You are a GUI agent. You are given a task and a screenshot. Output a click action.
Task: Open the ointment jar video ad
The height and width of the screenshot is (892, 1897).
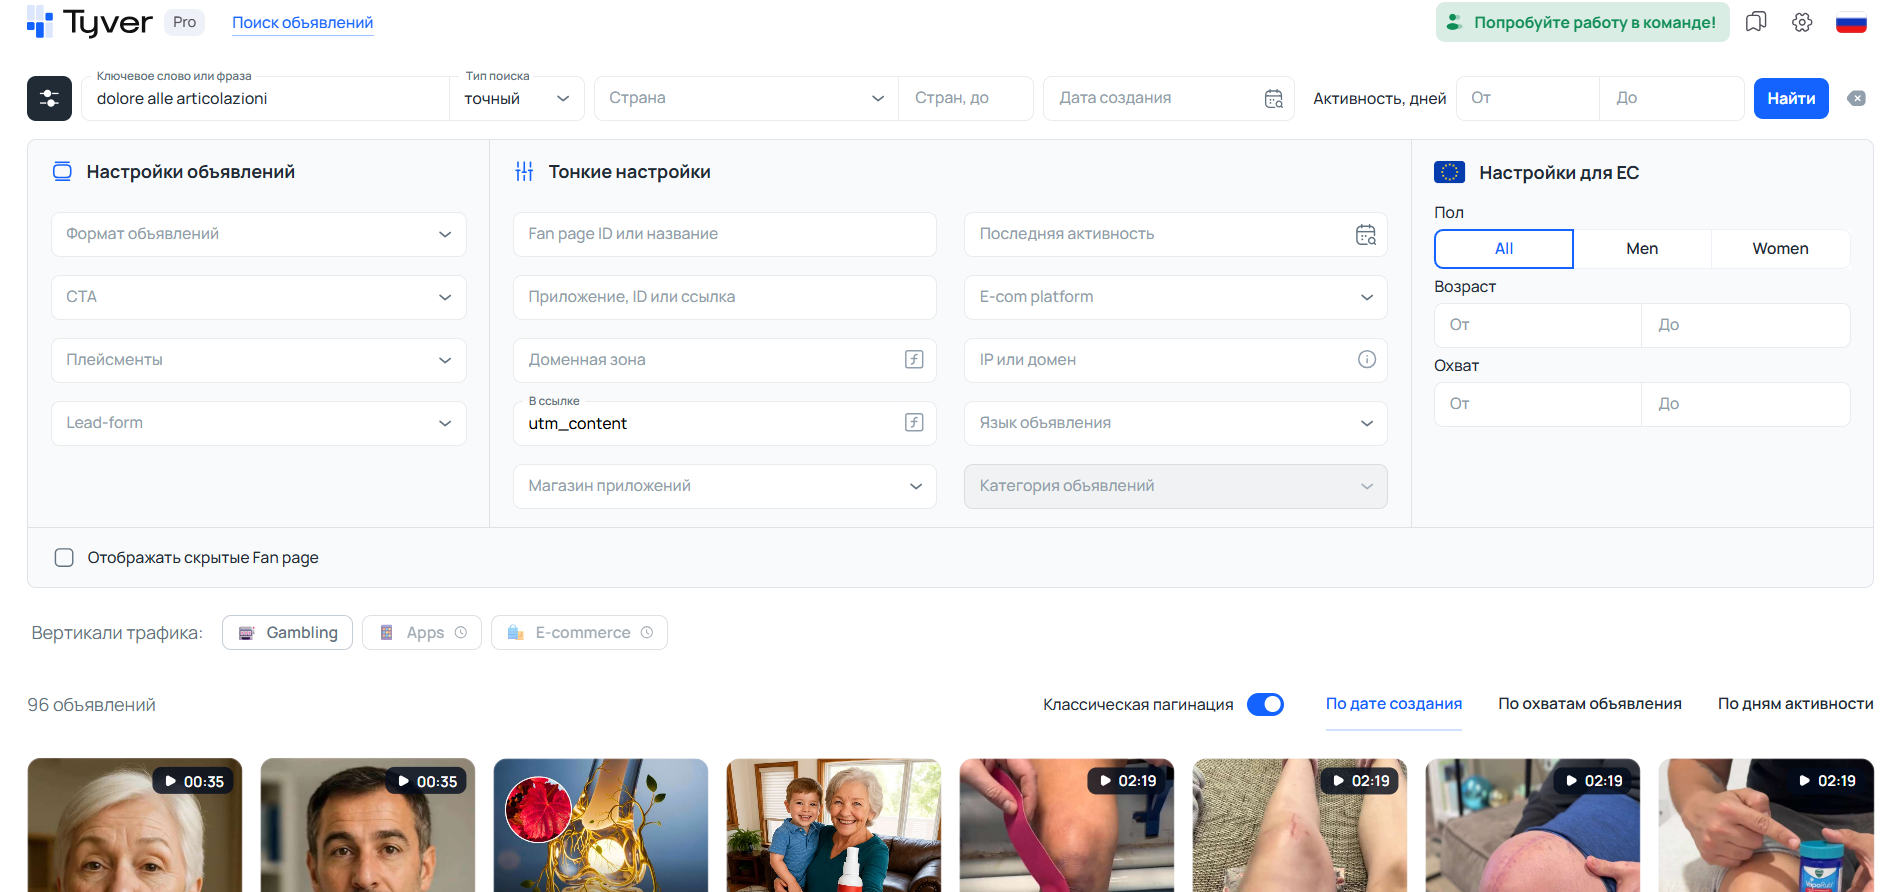1766,825
